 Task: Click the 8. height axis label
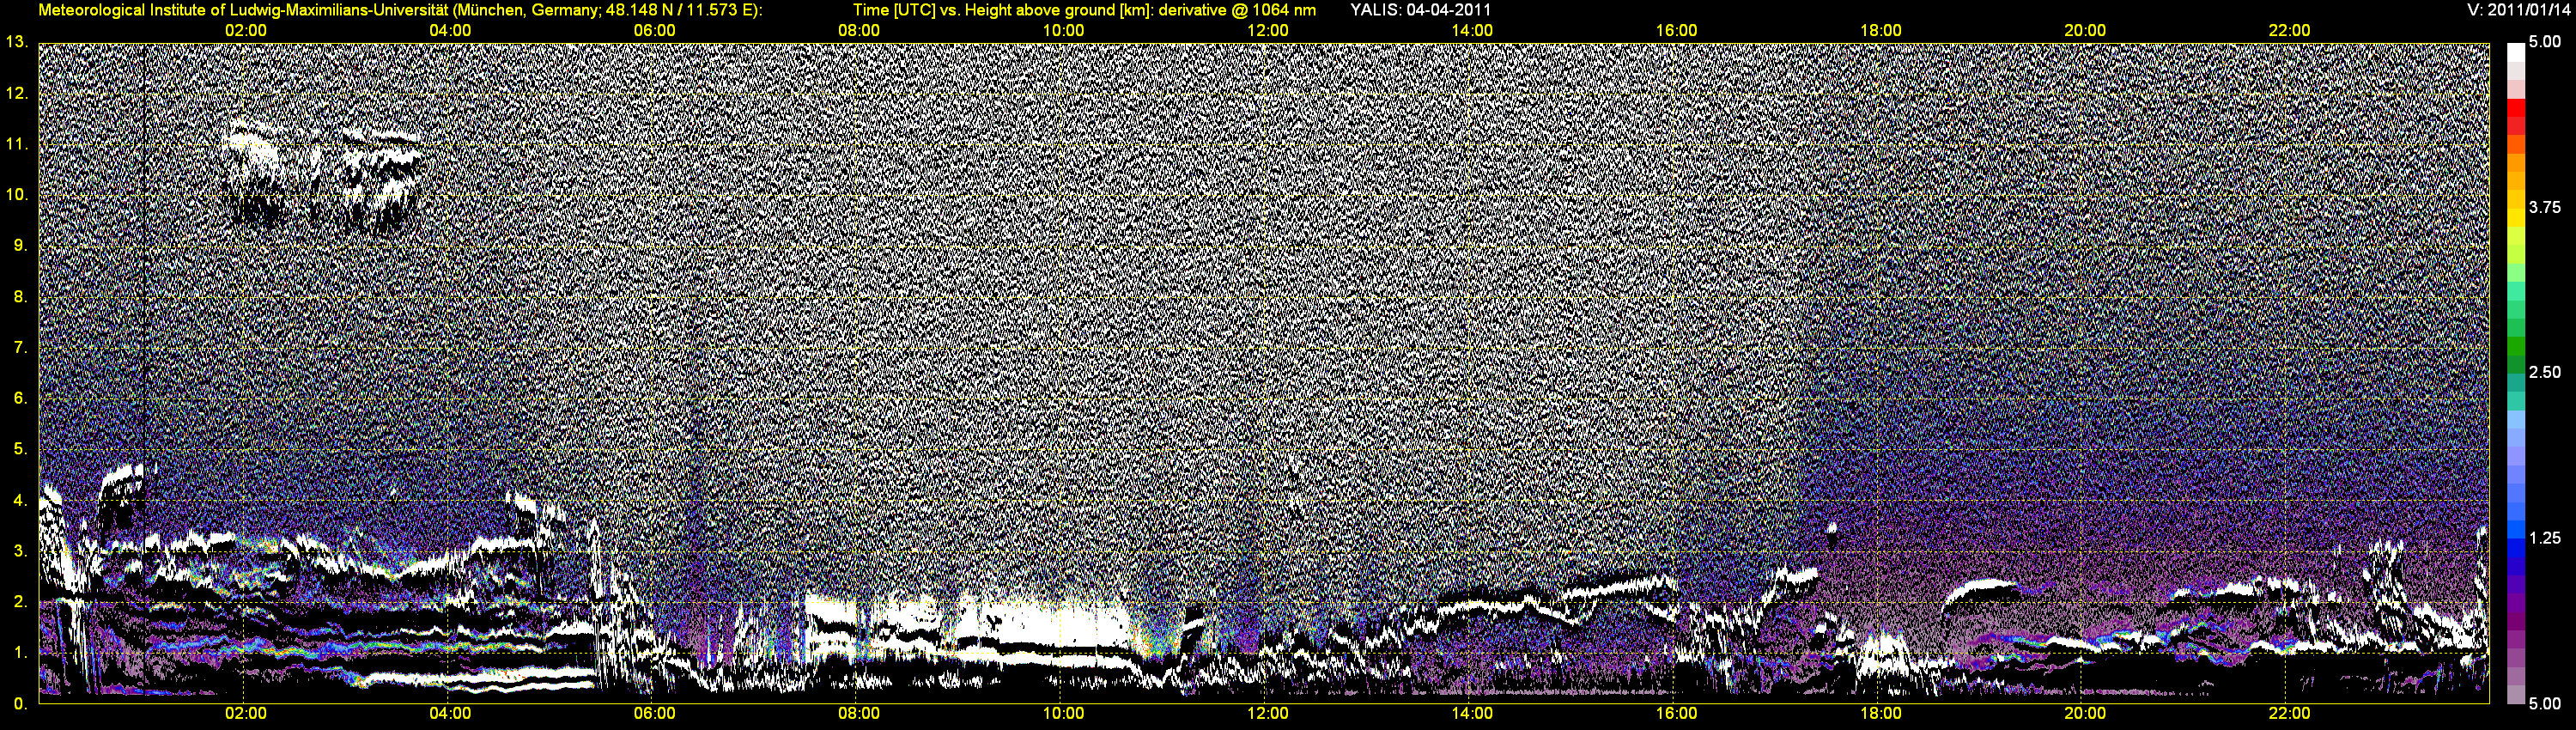[x=20, y=296]
